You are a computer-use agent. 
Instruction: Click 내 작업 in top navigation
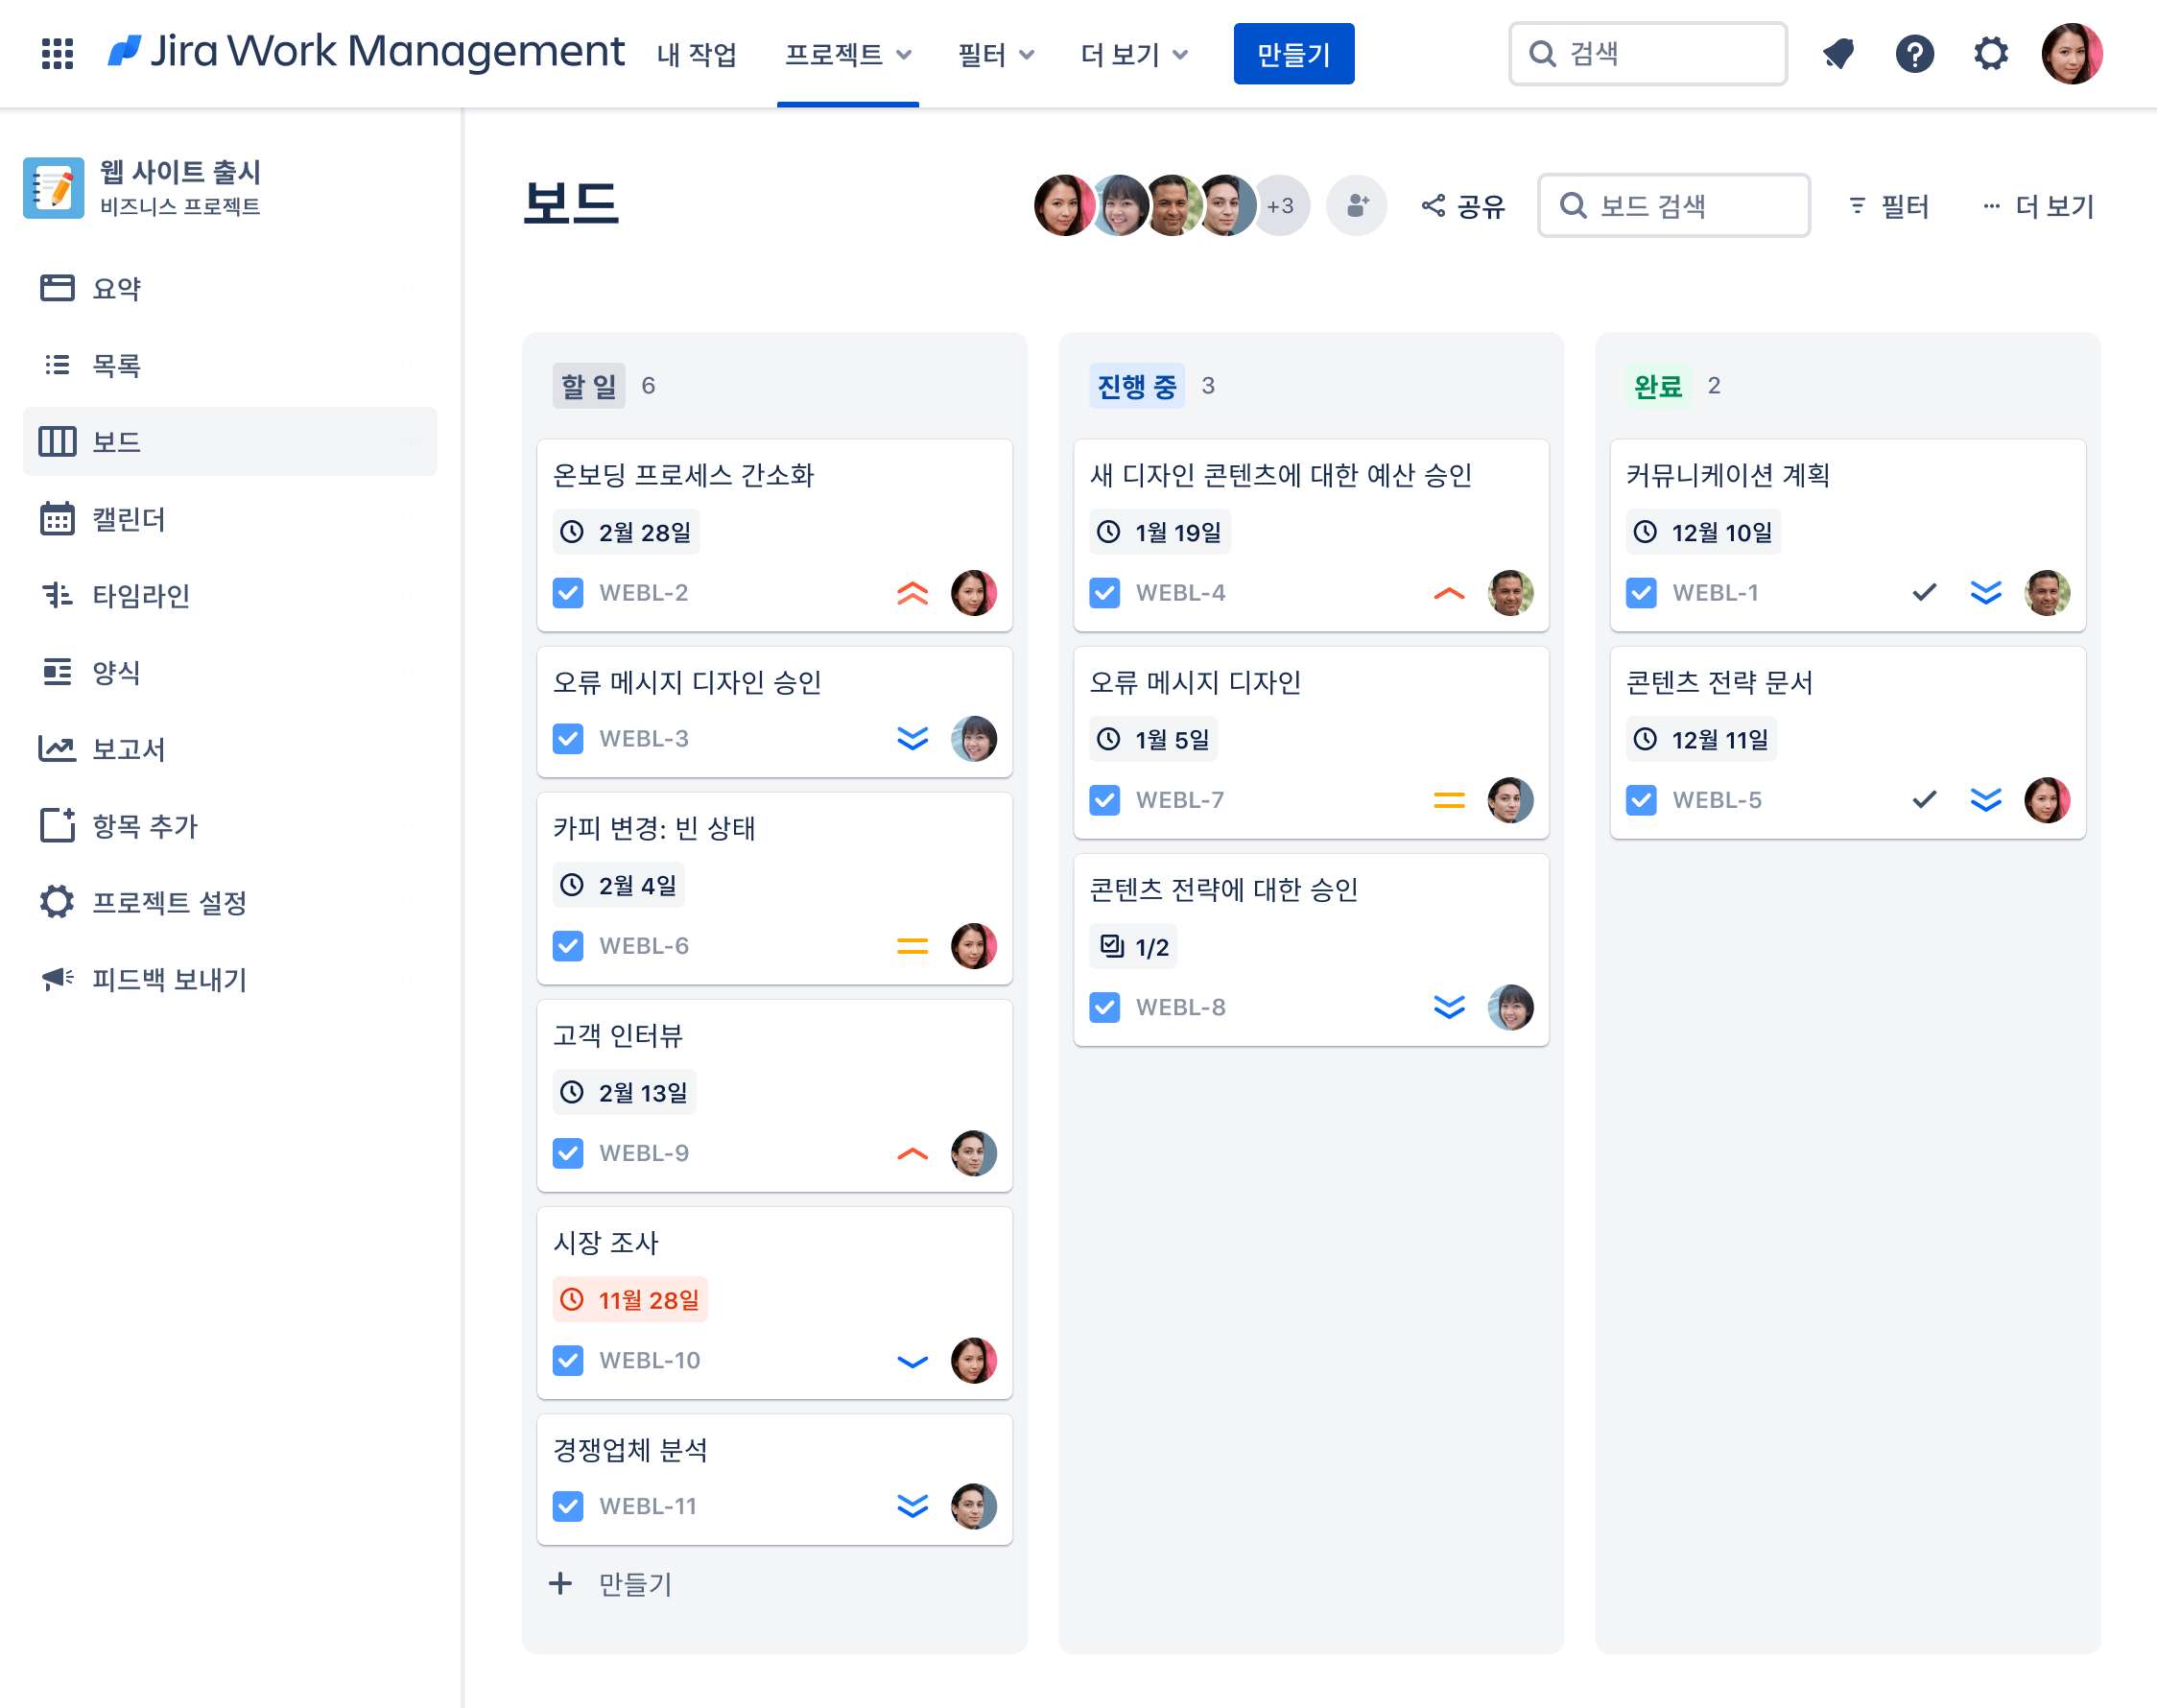(x=697, y=54)
